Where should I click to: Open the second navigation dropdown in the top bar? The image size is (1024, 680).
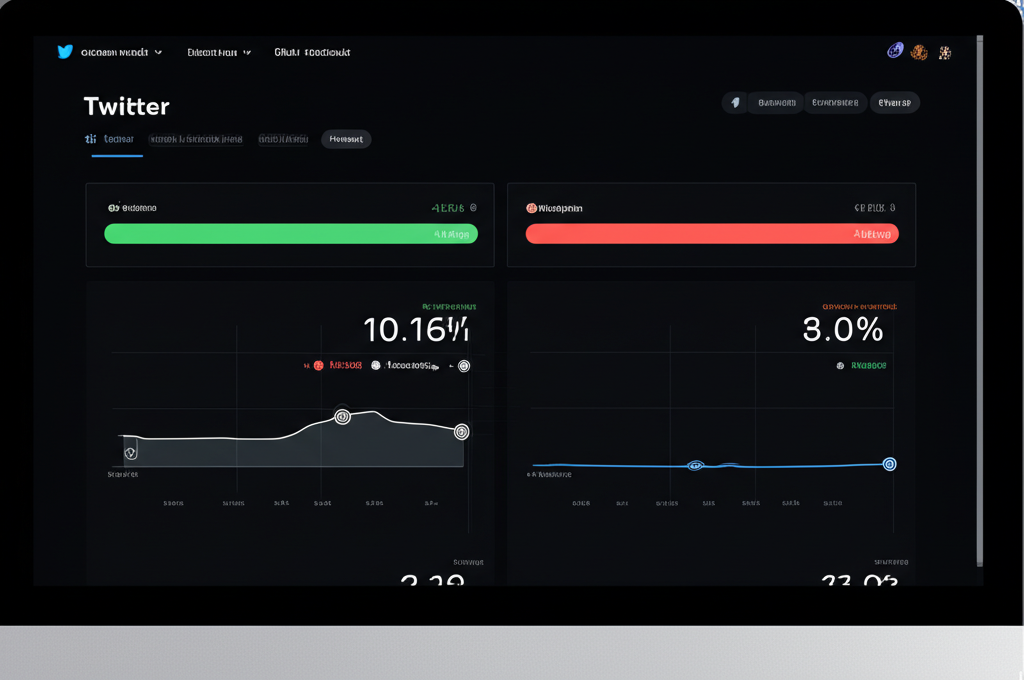tap(217, 51)
